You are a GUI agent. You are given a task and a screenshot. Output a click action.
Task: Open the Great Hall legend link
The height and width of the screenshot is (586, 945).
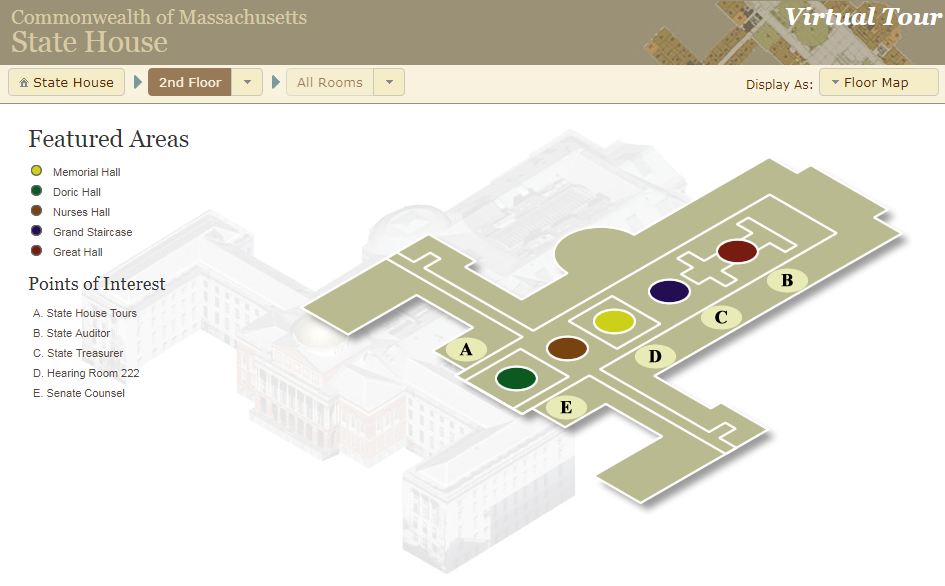pyautogui.click(x=78, y=251)
